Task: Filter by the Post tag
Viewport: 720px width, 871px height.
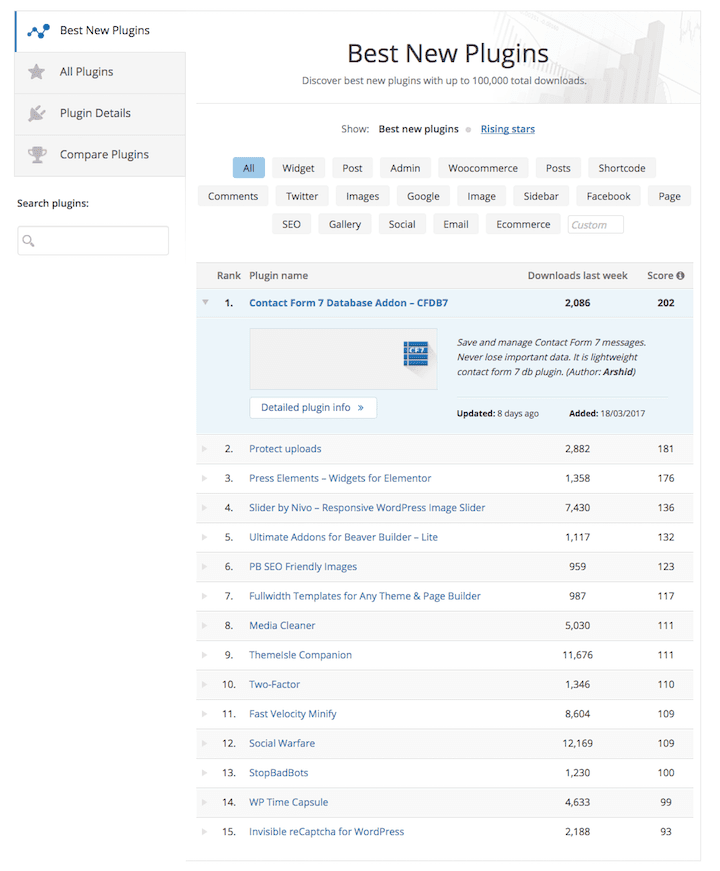Action: pos(352,168)
